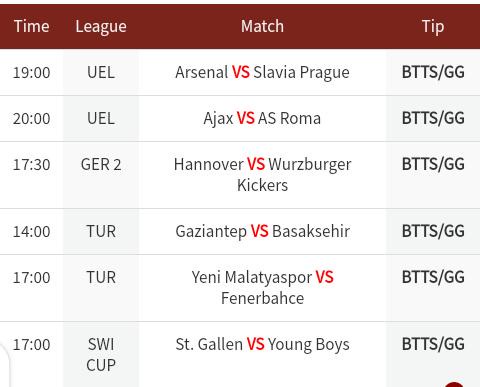This screenshot has height=387, width=480.
Task: Click the BTTS/GG tip for Ajax match
Action: click(x=433, y=118)
